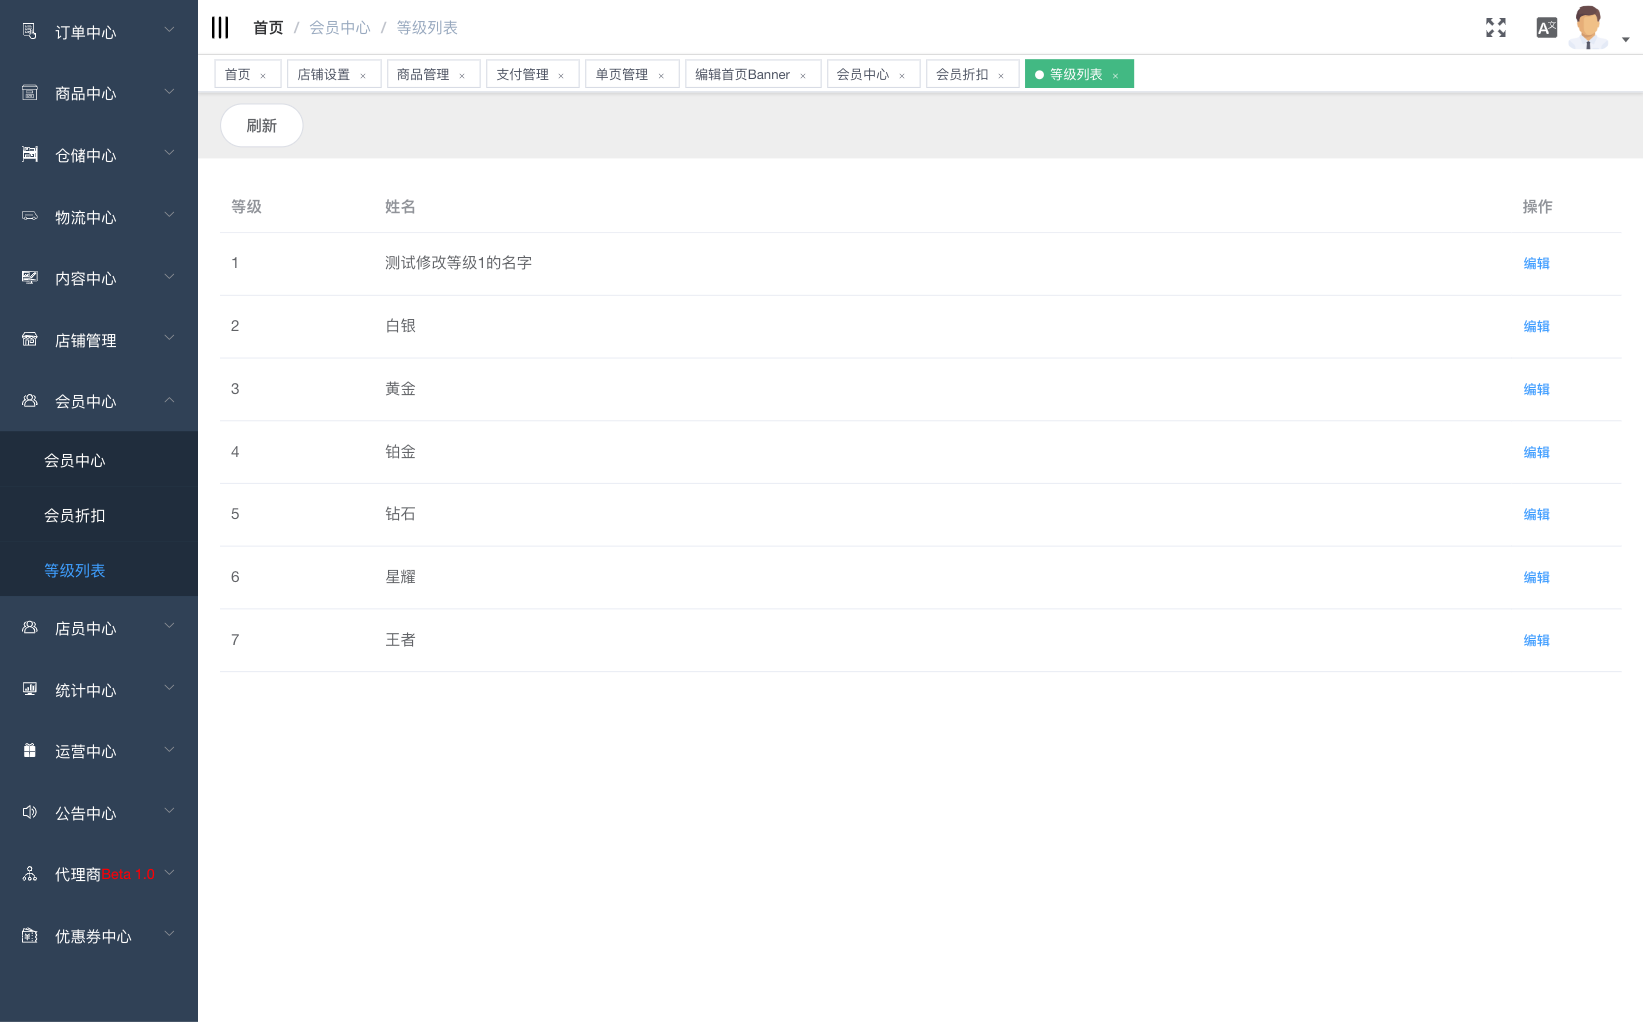Close the 店铺设置 tab
Screen dimensions: 1643x1022
pyautogui.click(x=363, y=76)
